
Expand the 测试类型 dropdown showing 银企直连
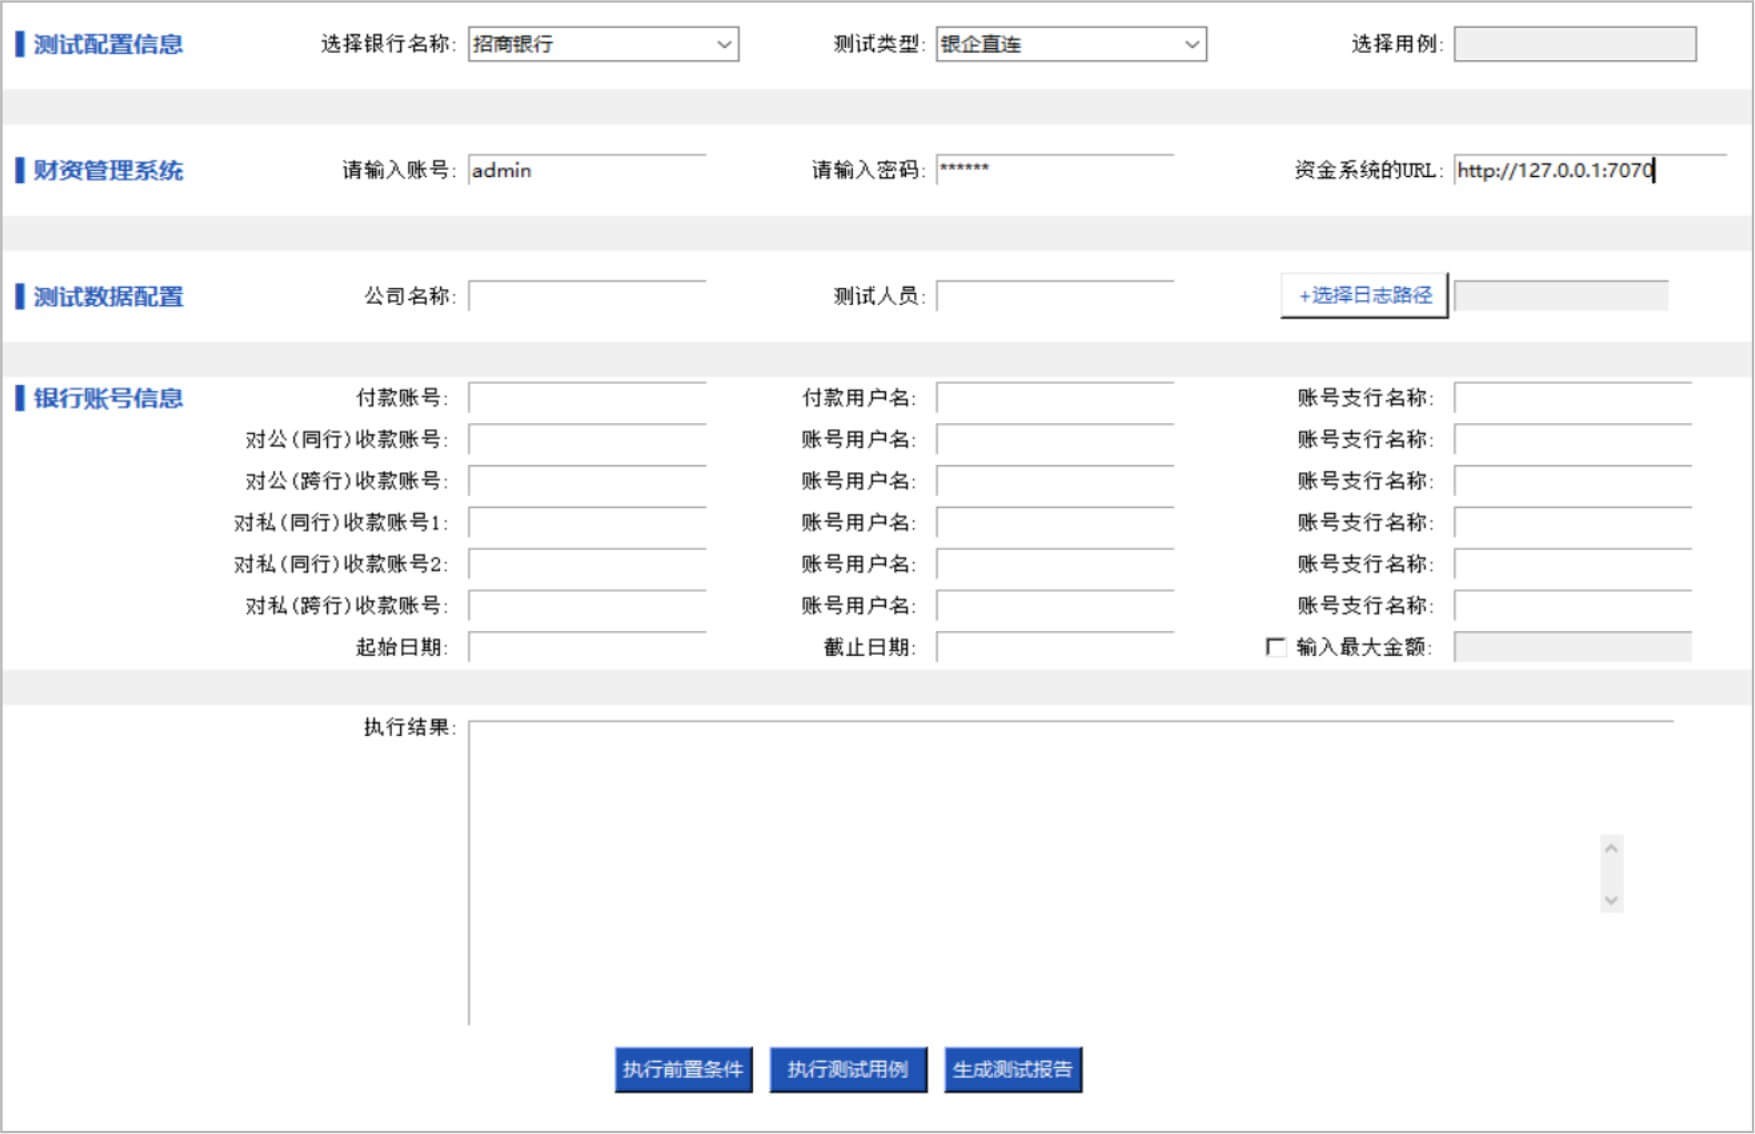(1070, 44)
